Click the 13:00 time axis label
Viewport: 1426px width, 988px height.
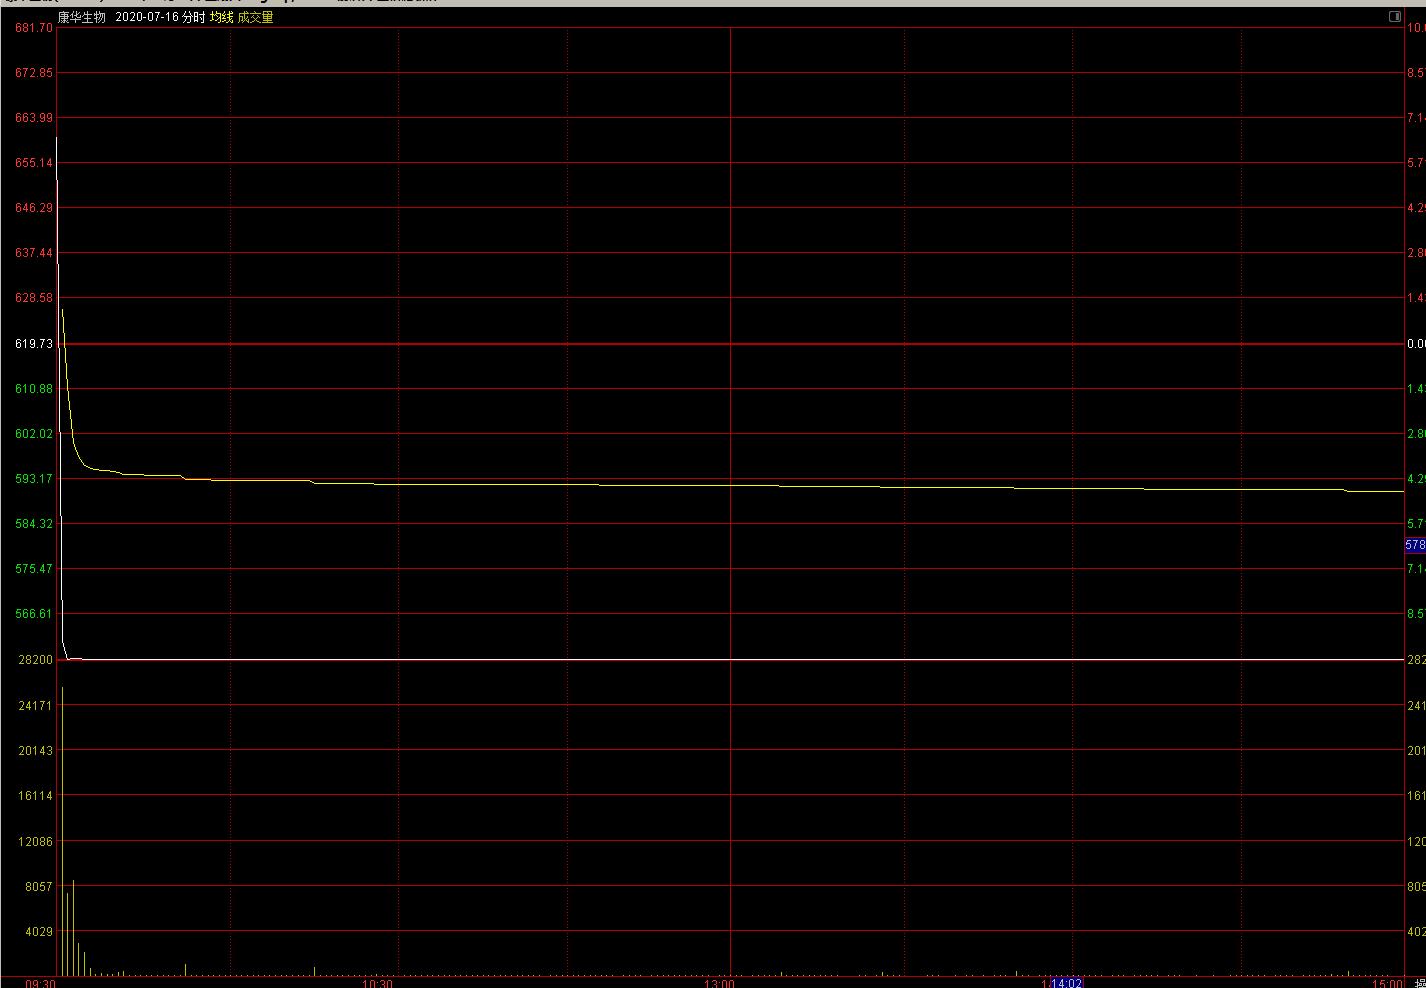[718, 983]
